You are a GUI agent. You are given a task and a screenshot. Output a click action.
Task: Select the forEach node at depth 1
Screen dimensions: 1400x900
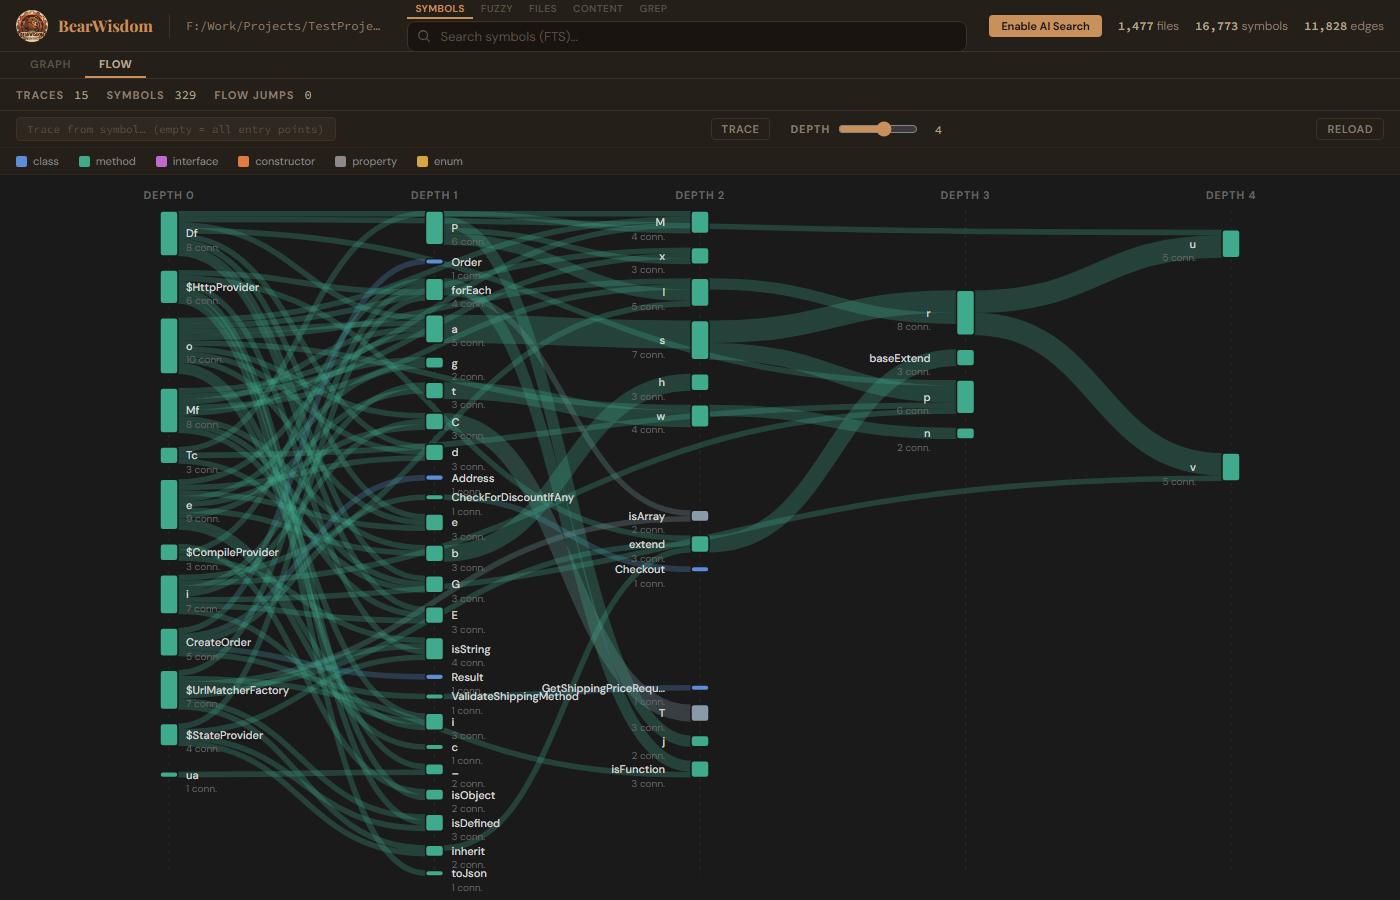(x=434, y=290)
